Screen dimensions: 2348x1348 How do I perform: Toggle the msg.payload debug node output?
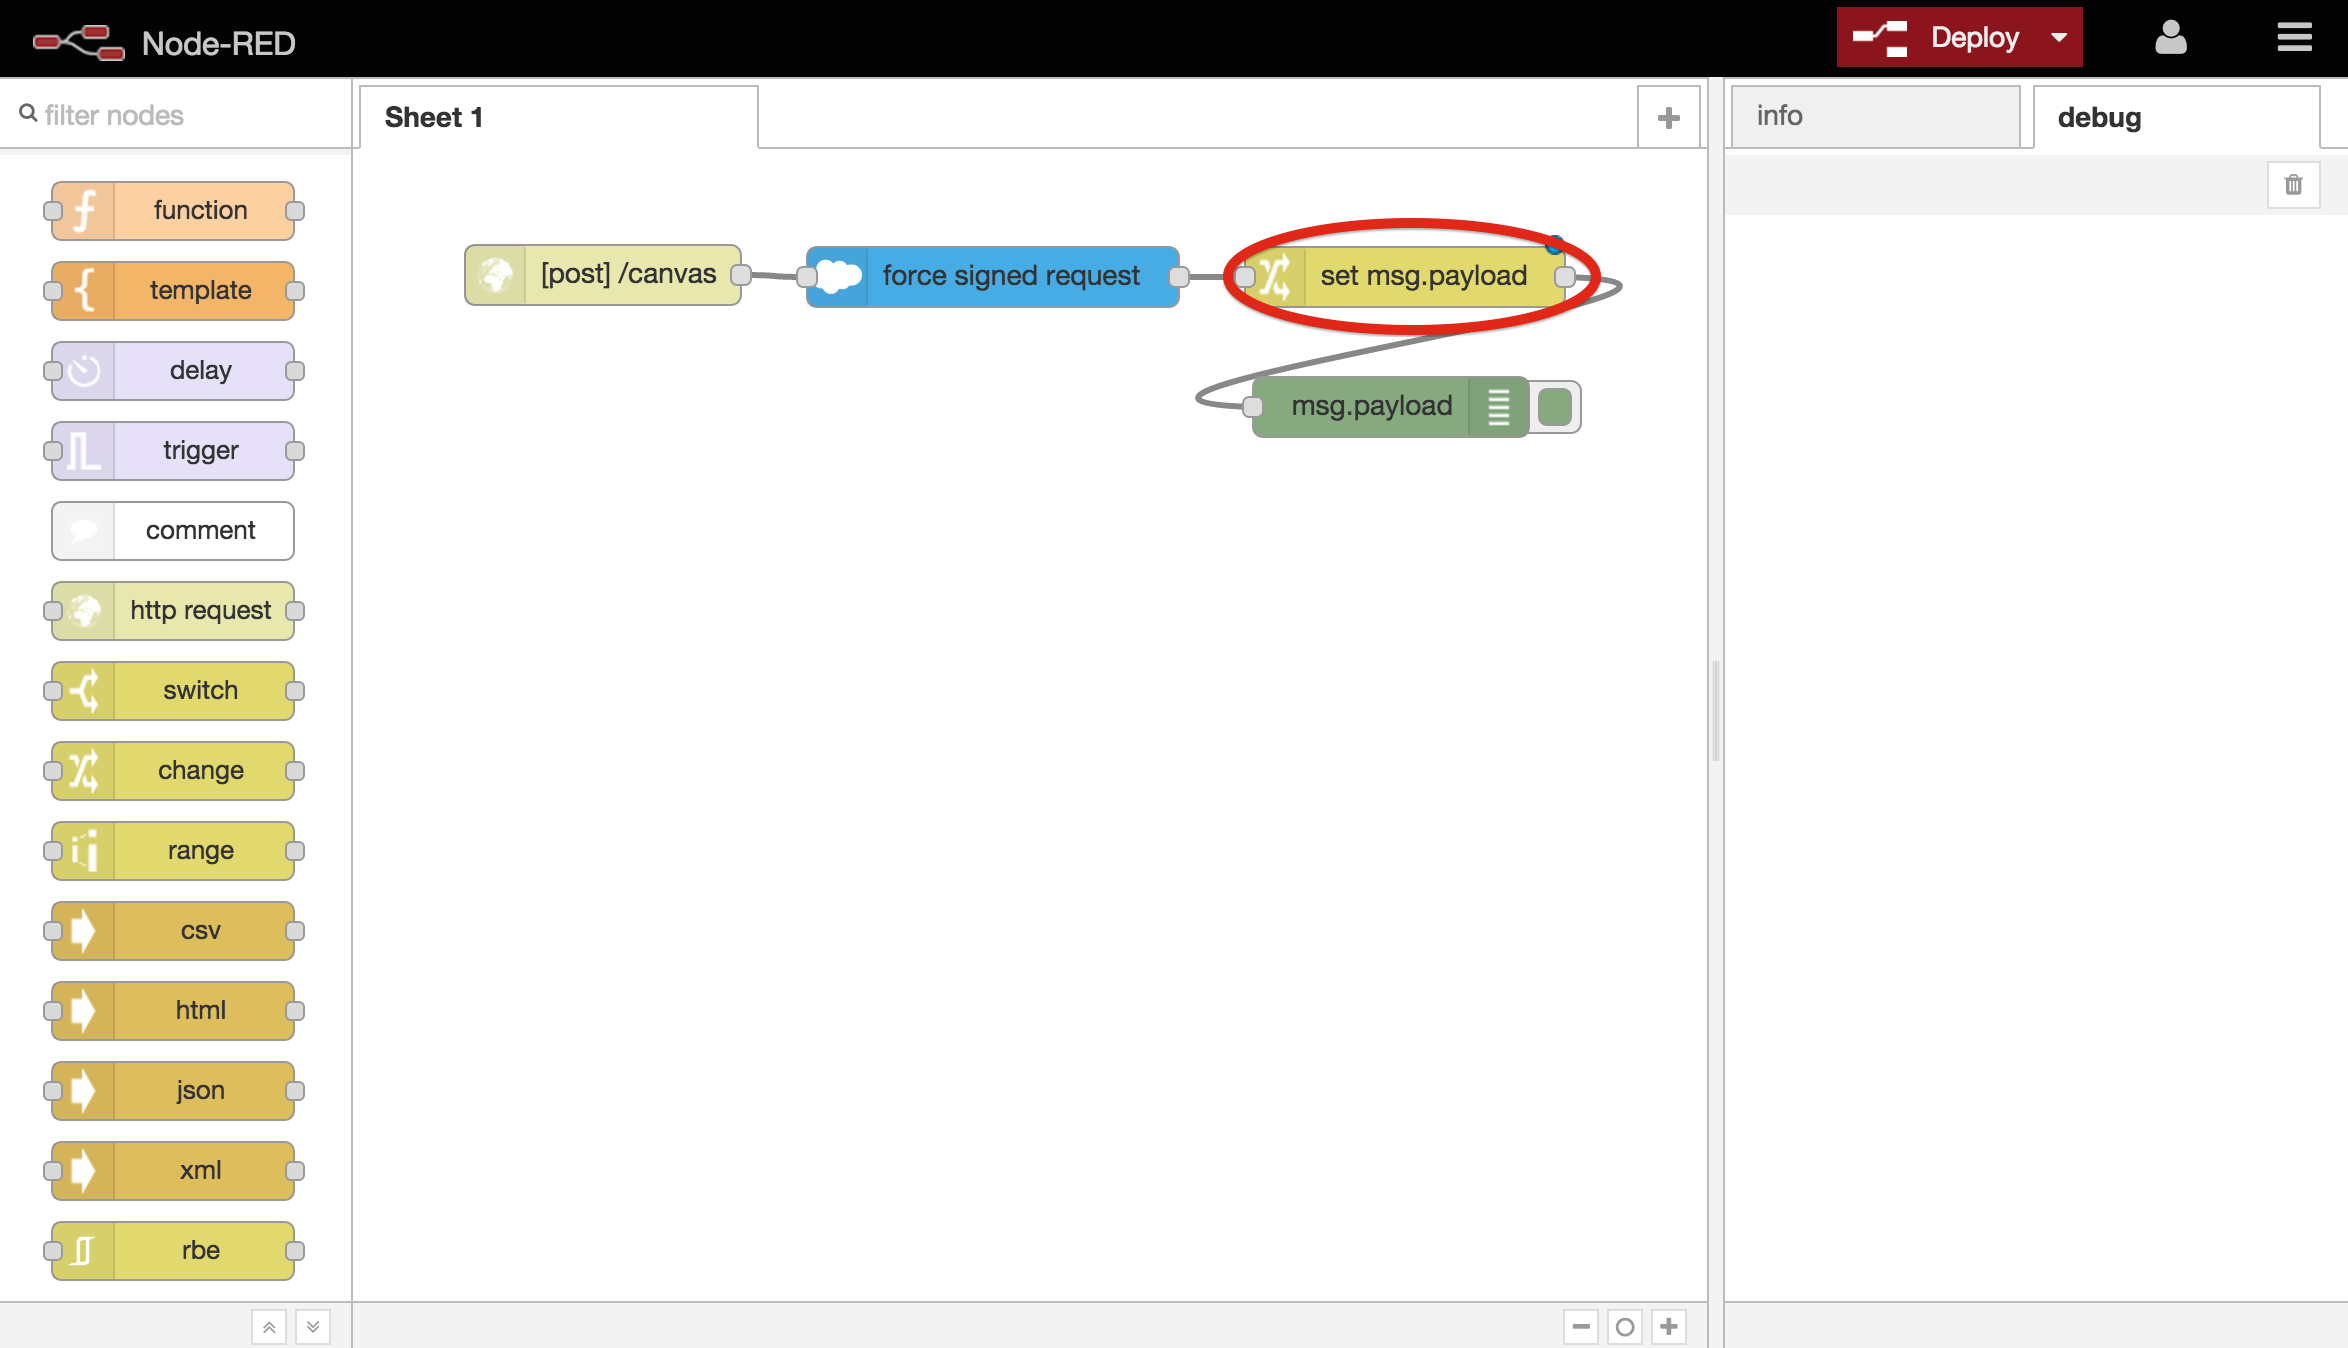(1553, 406)
